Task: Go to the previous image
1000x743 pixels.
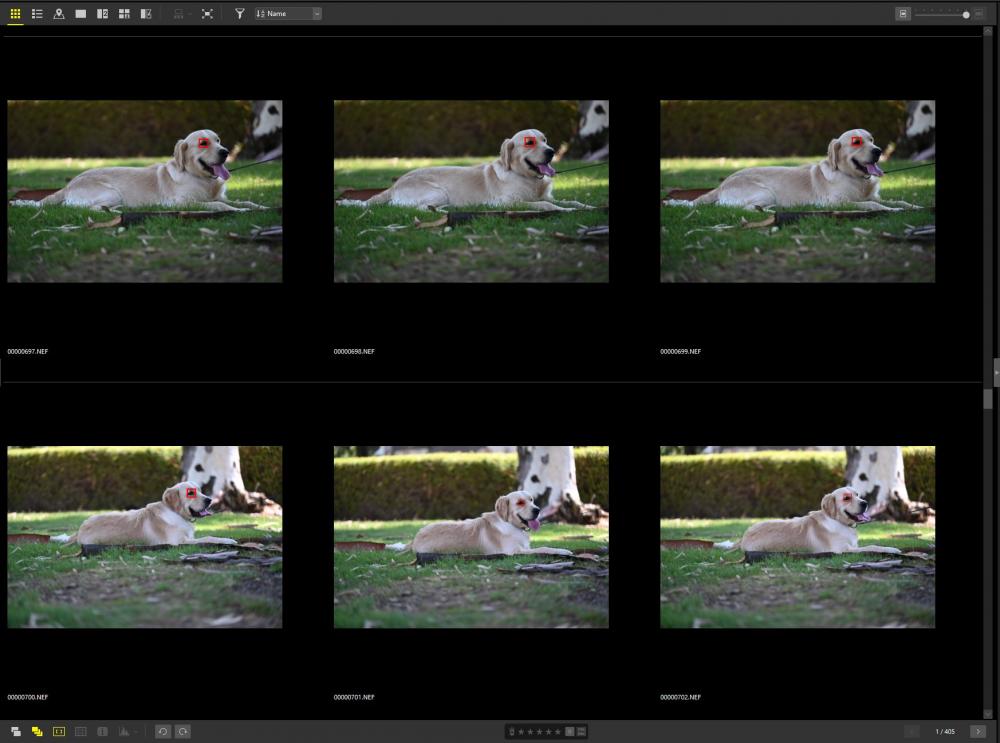Action: [913, 732]
